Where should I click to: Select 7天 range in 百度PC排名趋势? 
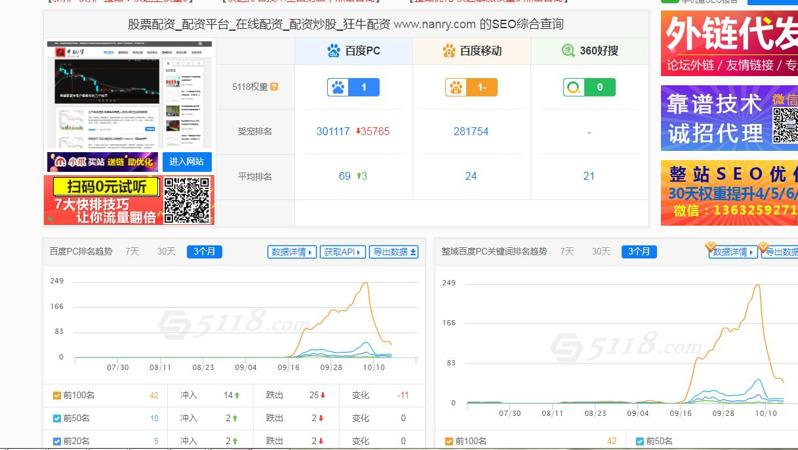[132, 251]
